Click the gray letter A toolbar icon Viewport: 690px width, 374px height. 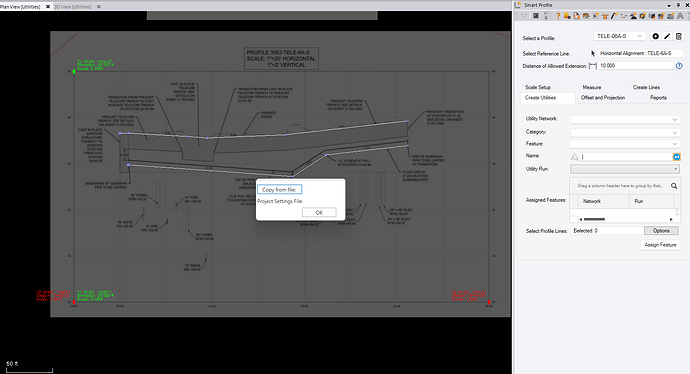(x=680, y=16)
